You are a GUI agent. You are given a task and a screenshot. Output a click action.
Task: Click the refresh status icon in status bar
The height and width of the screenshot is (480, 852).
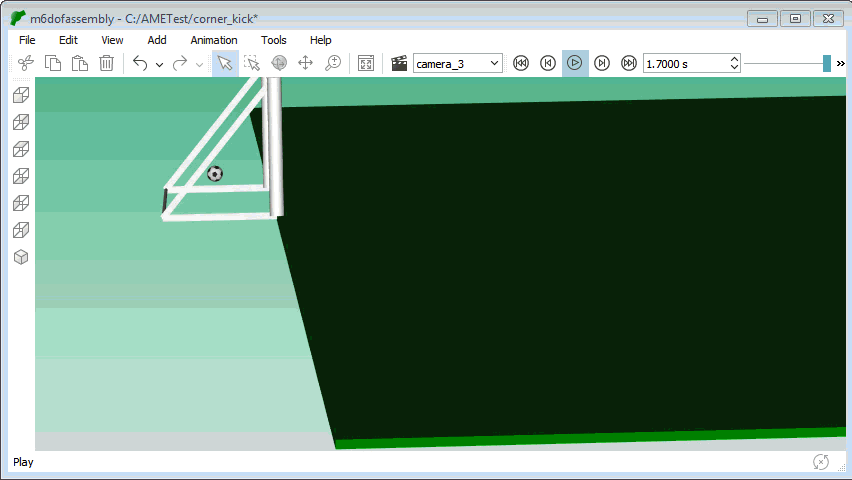point(820,462)
